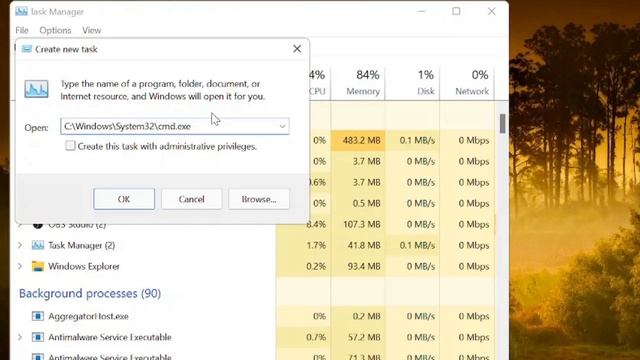Click the 1.7% CPU cell
The image size is (640, 360).
tap(303, 245)
